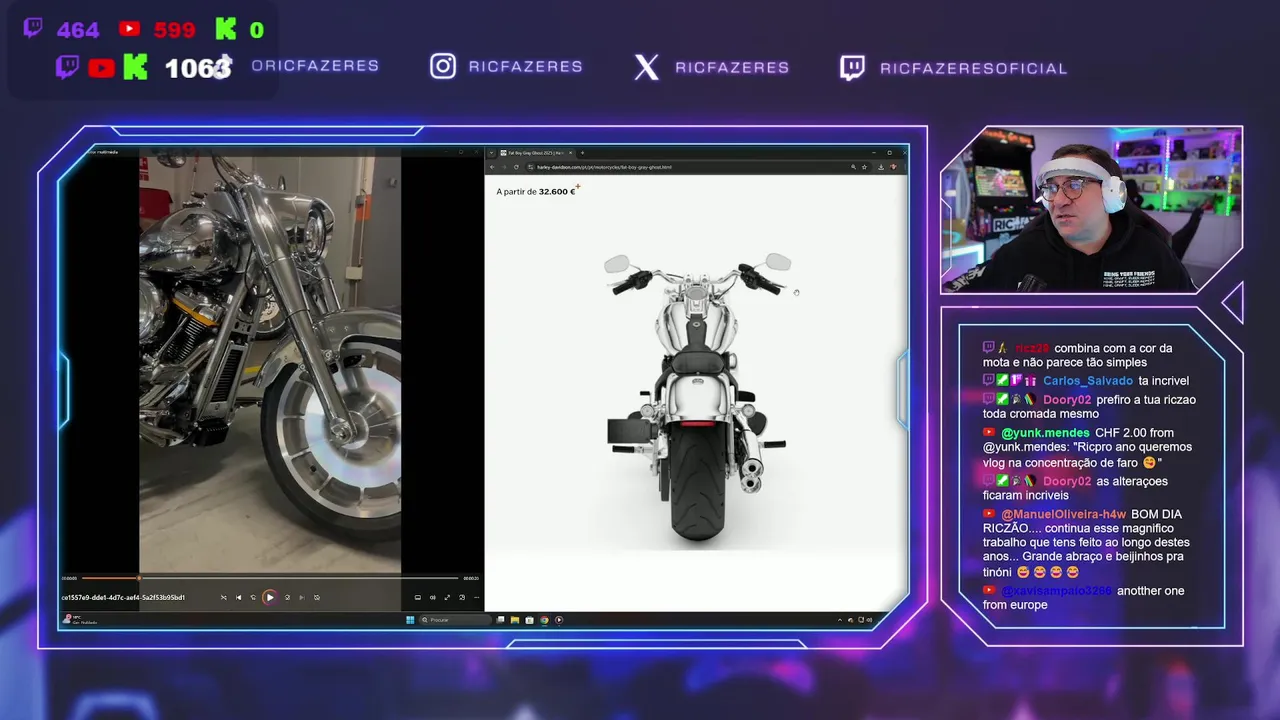Screen dimensions: 1280x720
Task: Click the @yunk.mendes donation username
Action: (x=1046, y=433)
